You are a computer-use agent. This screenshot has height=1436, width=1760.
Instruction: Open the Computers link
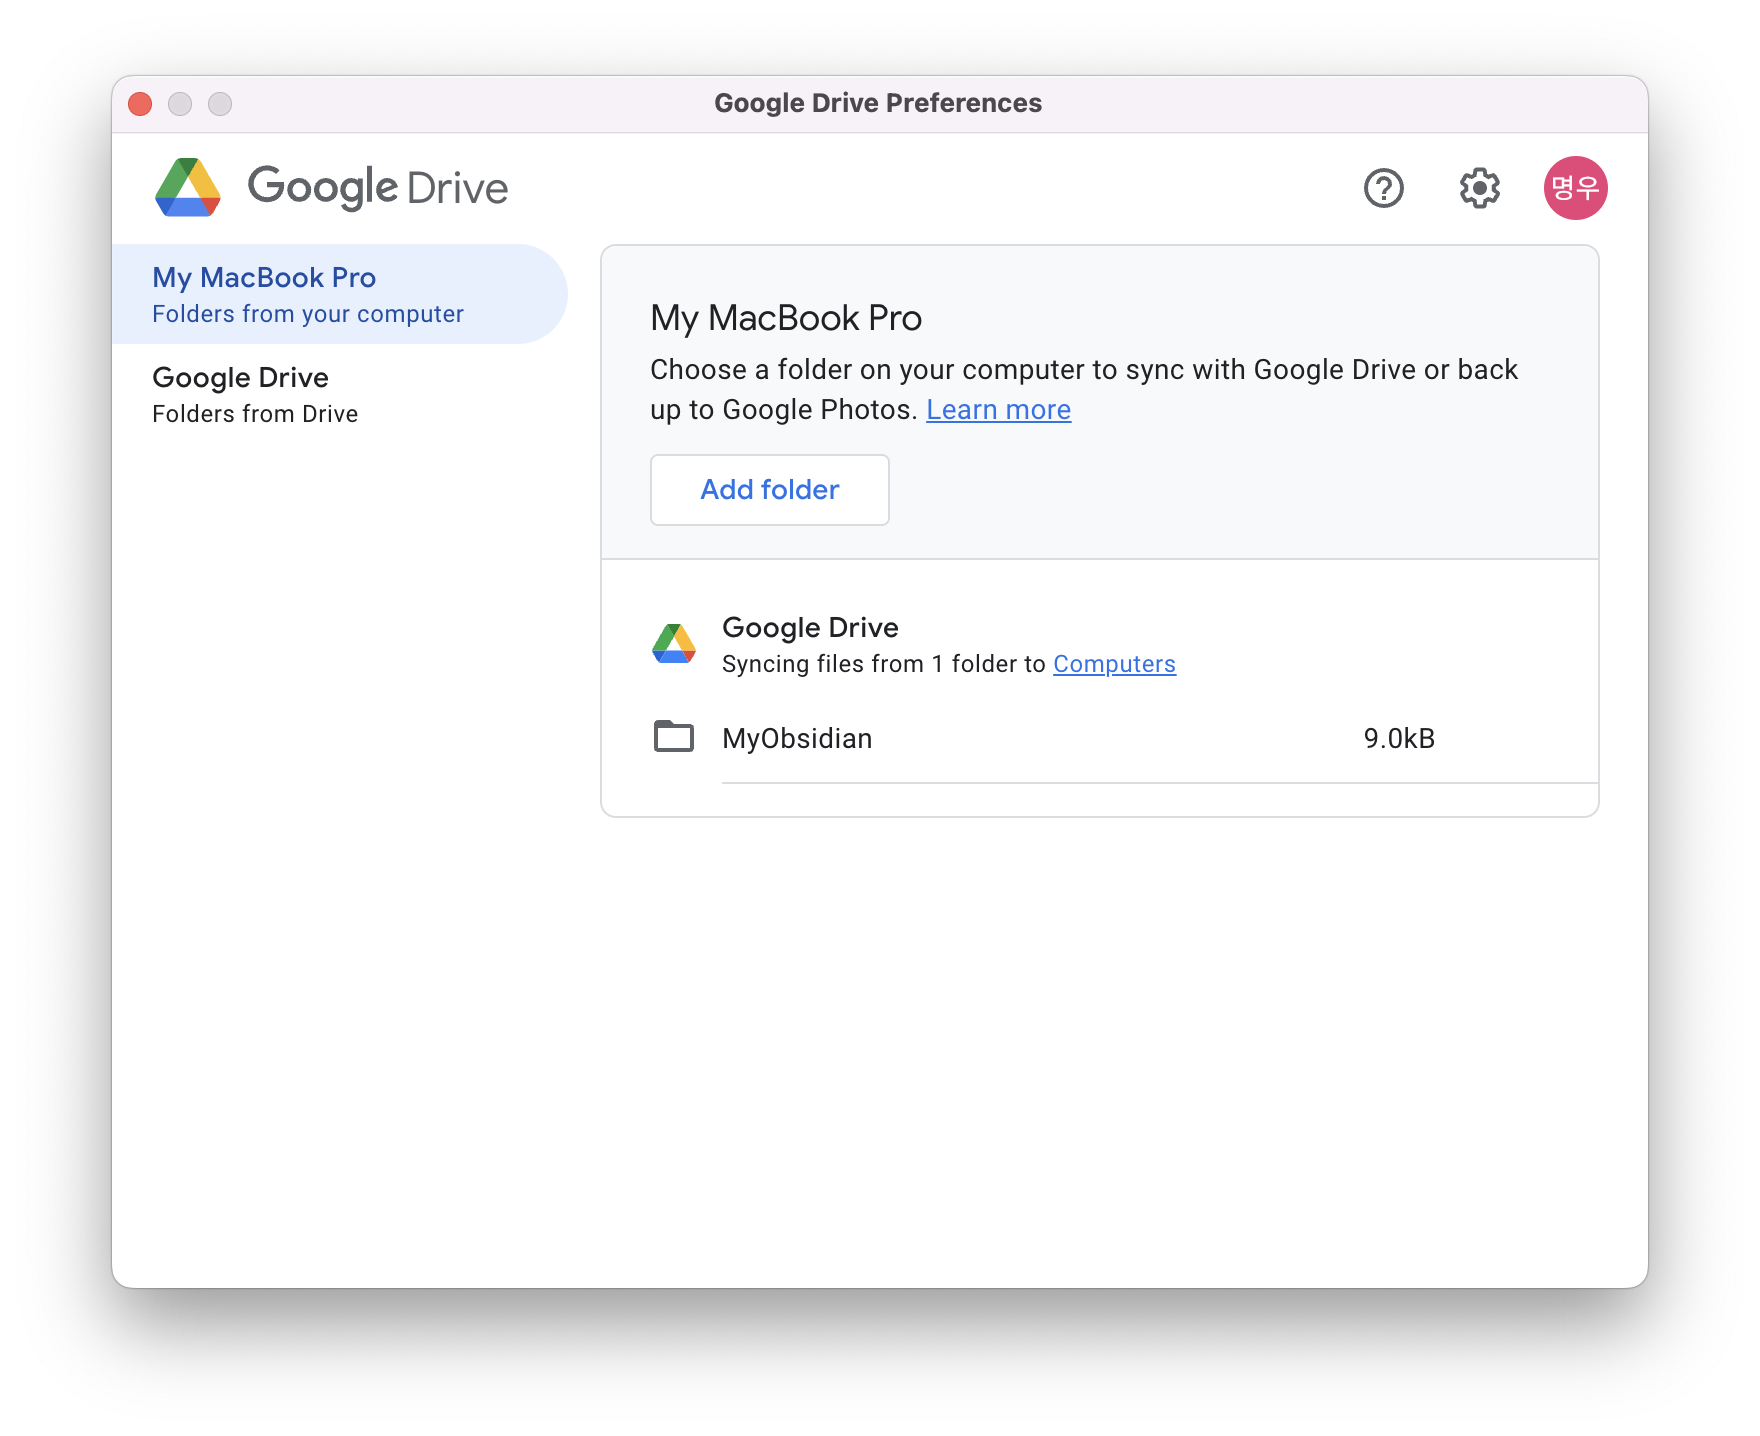click(1114, 664)
